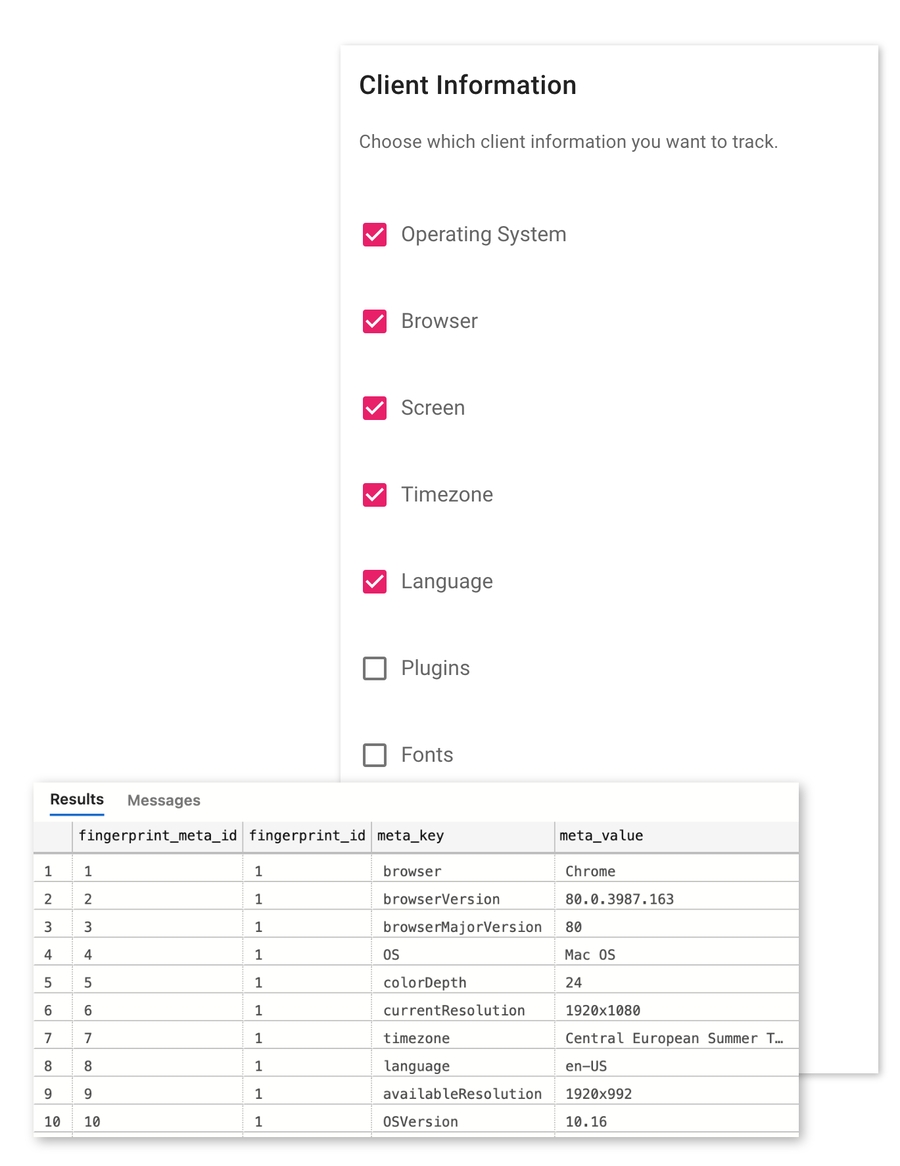Disable Timezone tracking

coord(374,494)
